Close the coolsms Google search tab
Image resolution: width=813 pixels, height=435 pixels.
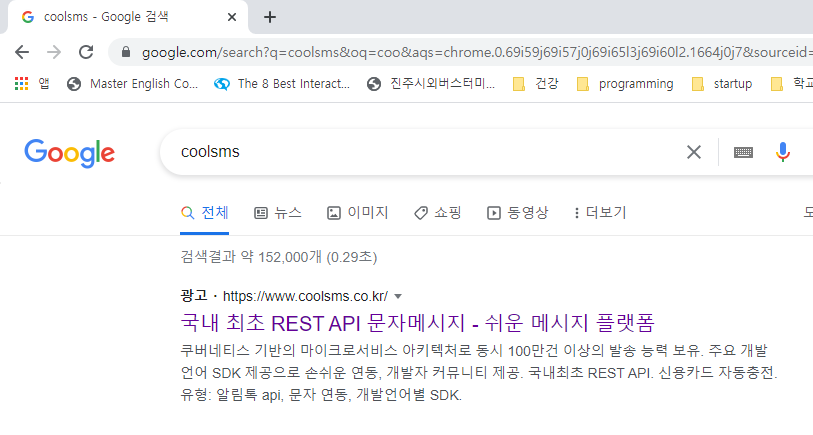[x=232, y=17]
